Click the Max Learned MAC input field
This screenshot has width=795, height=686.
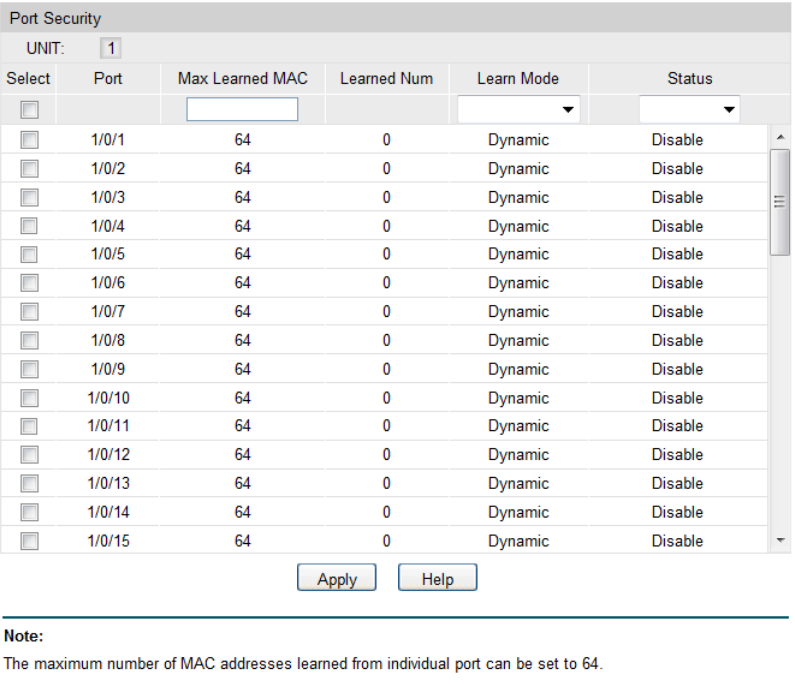point(242,109)
